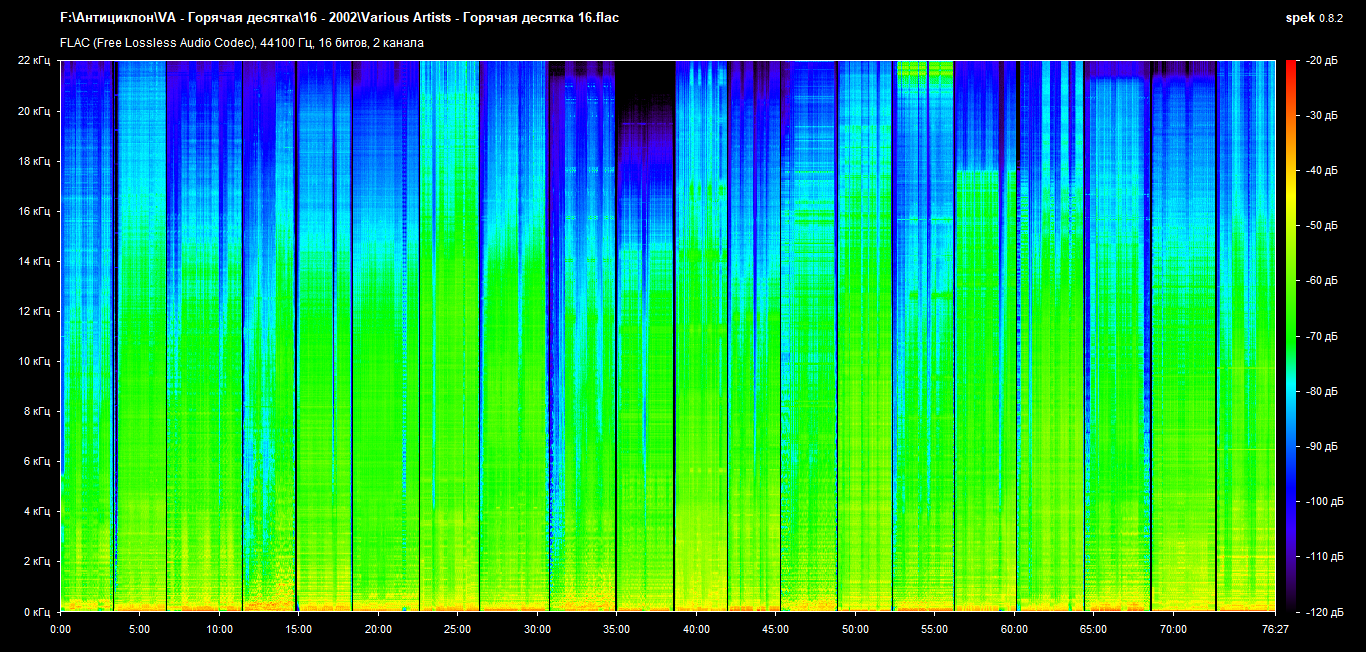Click the blue lower part of dB color bar
1366x652 pixels.
[1290, 490]
